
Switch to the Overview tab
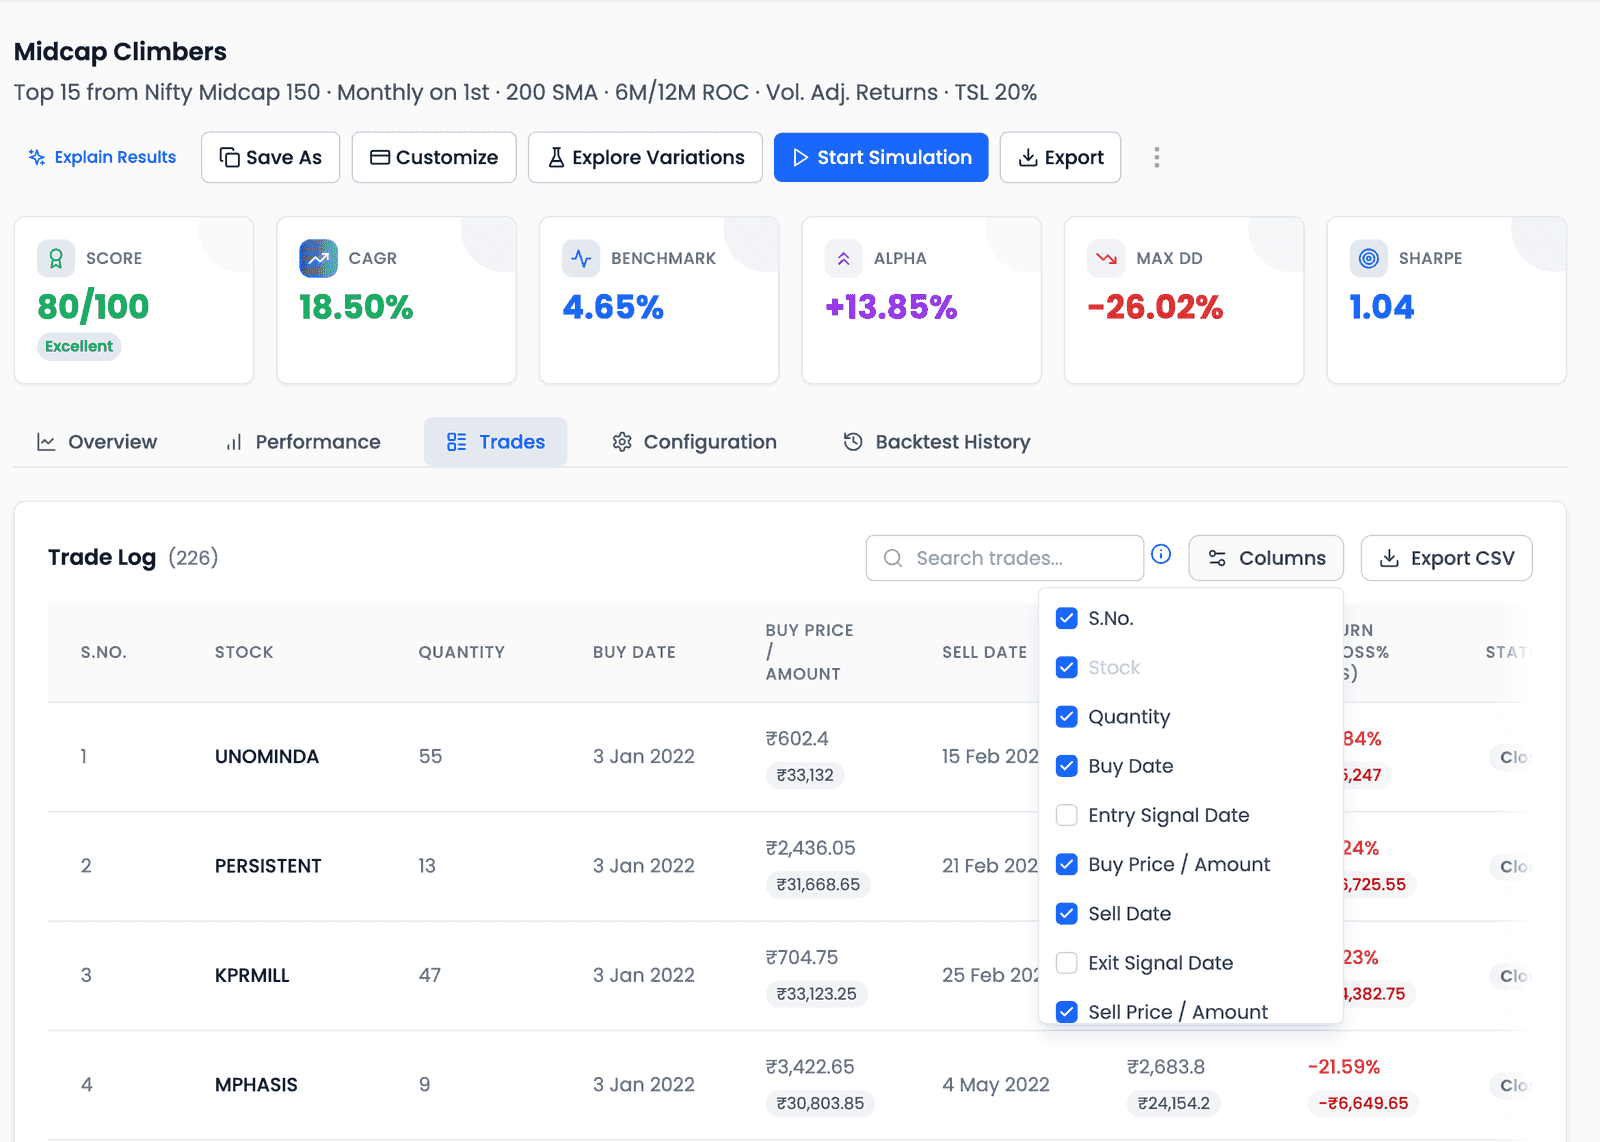click(x=97, y=442)
